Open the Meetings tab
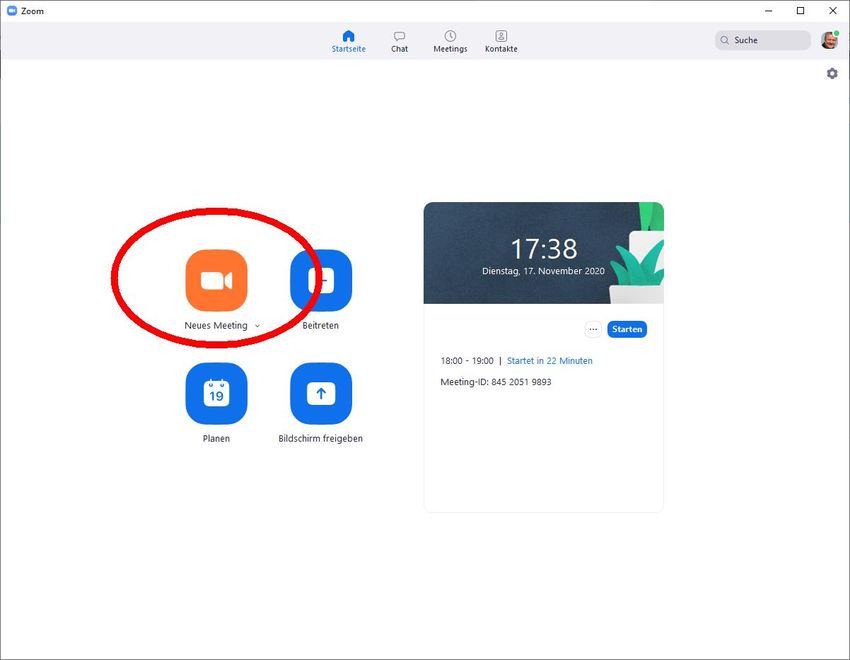This screenshot has width=850, height=660. point(450,41)
